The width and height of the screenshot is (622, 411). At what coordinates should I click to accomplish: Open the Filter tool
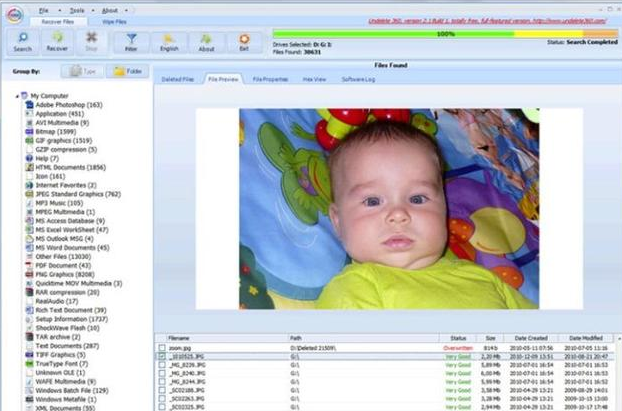(x=131, y=40)
